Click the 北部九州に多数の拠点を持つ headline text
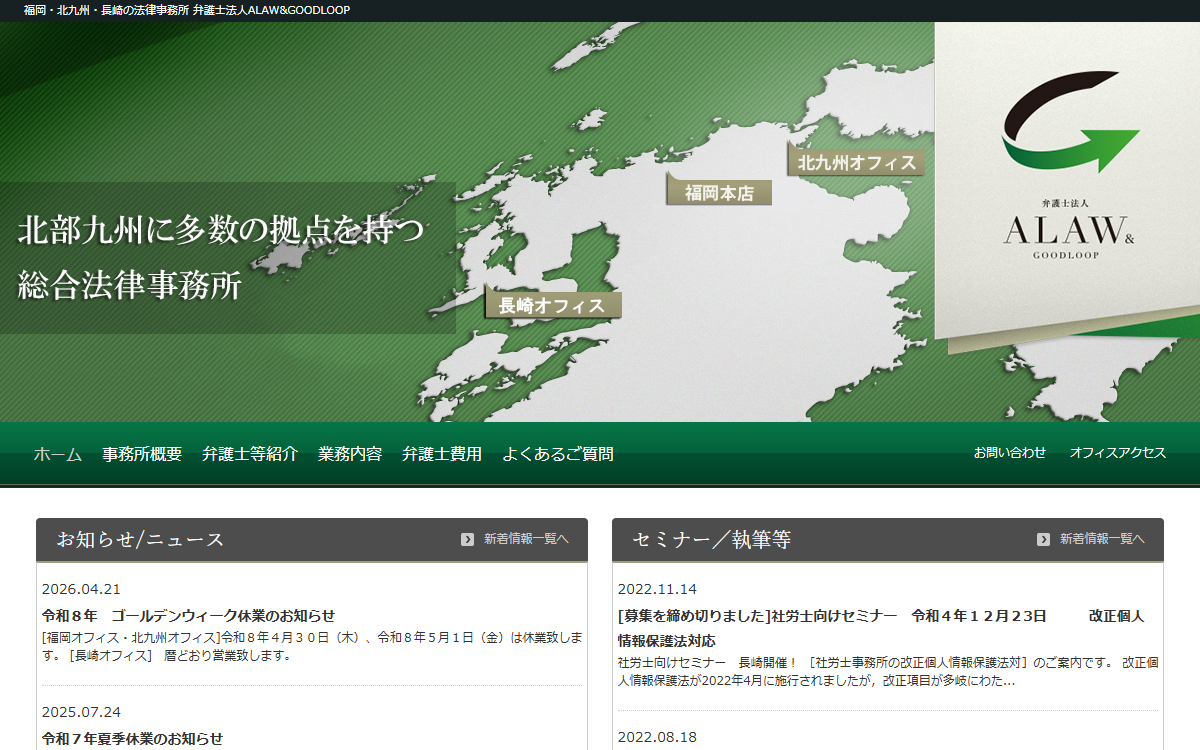This screenshot has height=750, width=1200. (221, 231)
